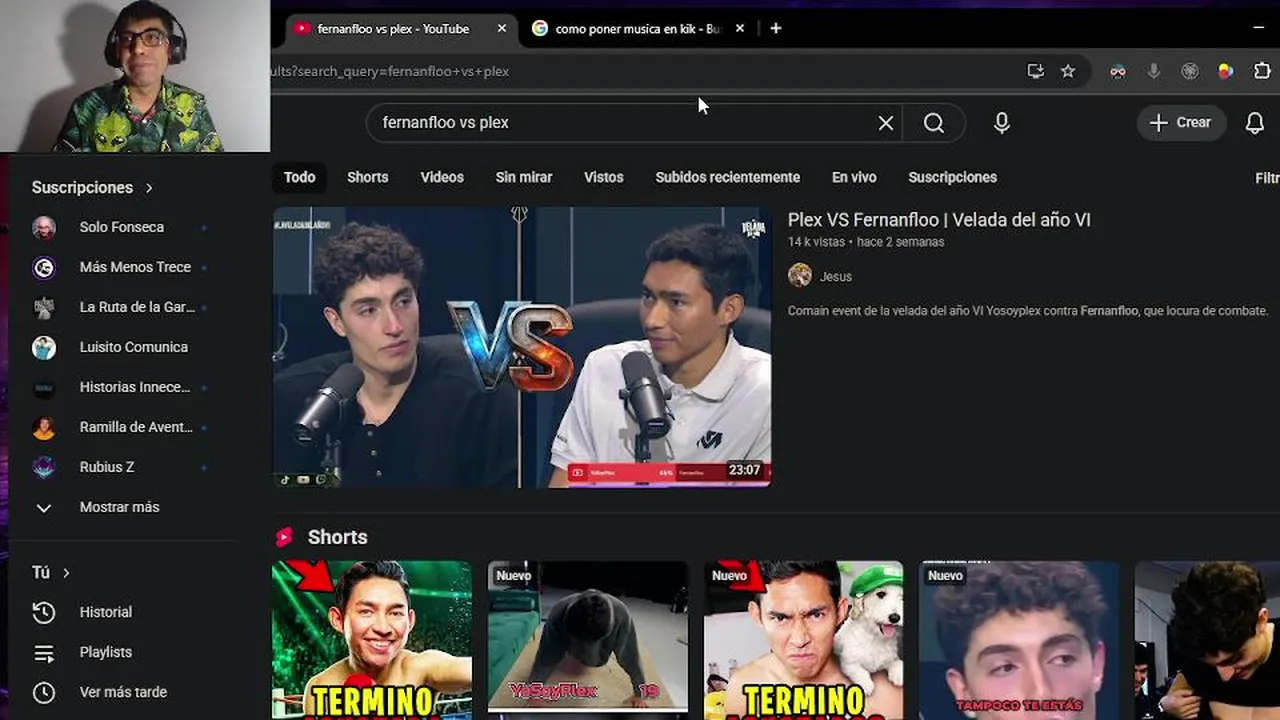Open a new browser tab
The image size is (1280, 720).
tap(776, 29)
